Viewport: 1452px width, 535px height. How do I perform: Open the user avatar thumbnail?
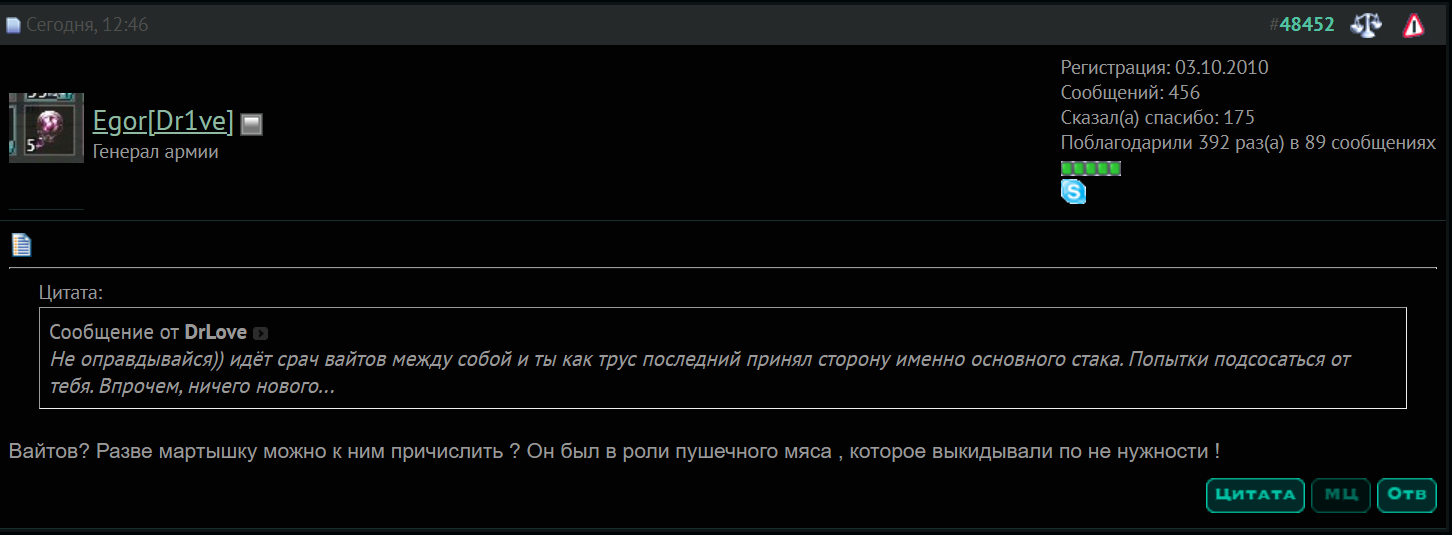pyautogui.click(x=46, y=128)
